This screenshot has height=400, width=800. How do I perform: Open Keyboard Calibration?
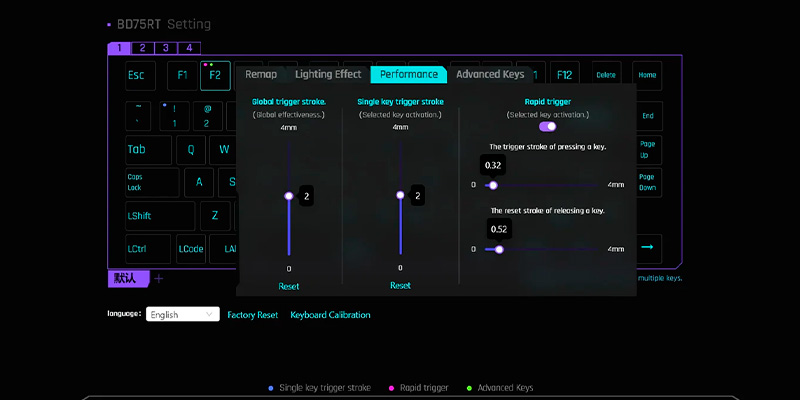[x=330, y=315]
